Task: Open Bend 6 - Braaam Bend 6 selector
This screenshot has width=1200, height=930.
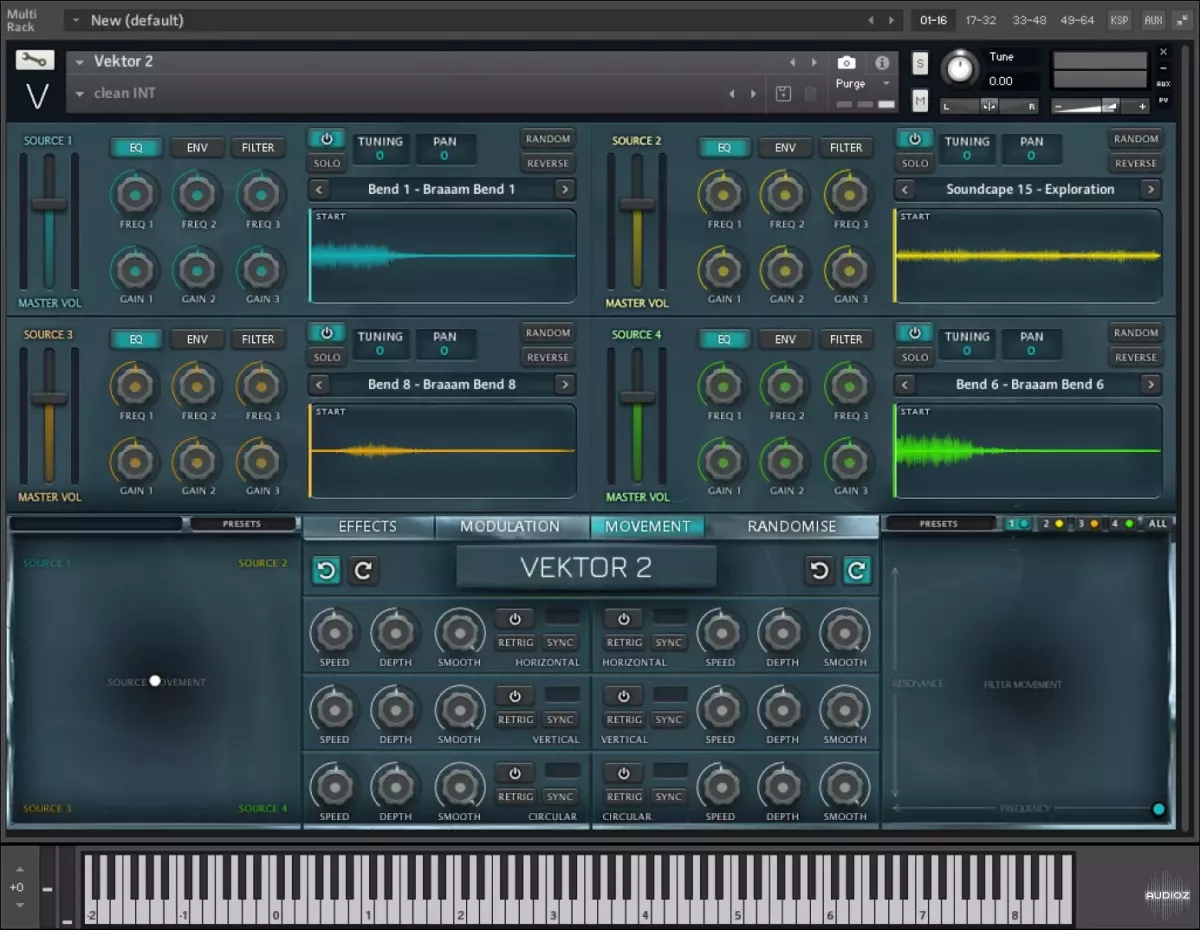Action: pos(1030,384)
